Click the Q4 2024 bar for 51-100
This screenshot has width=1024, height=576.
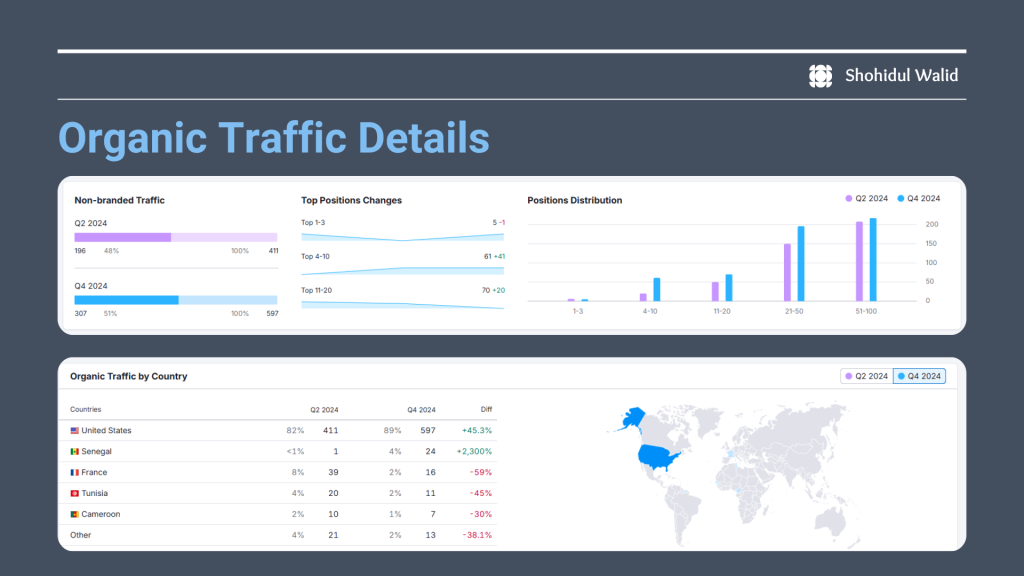pos(873,259)
